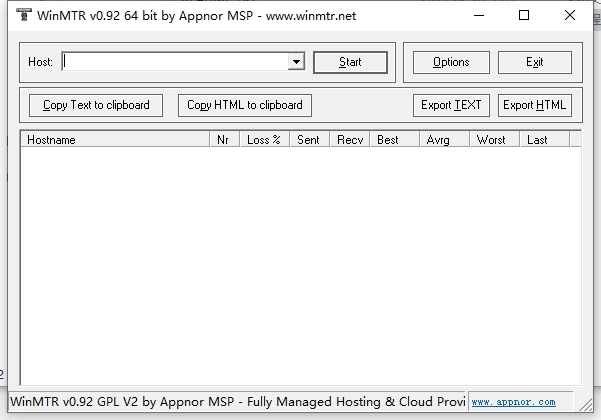The image size is (601, 420).
Task: Click into the Host input field
Action: 175,62
